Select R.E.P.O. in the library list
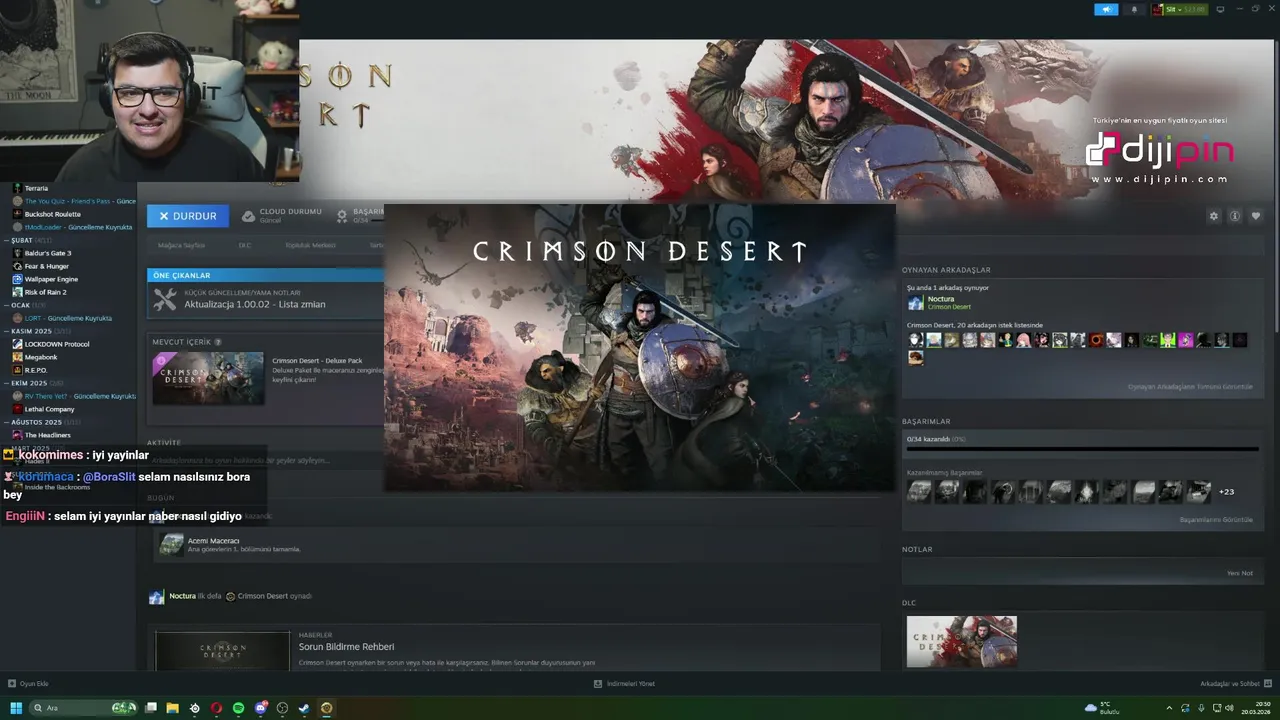This screenshot has height=720, width=1280. (36, 370)
